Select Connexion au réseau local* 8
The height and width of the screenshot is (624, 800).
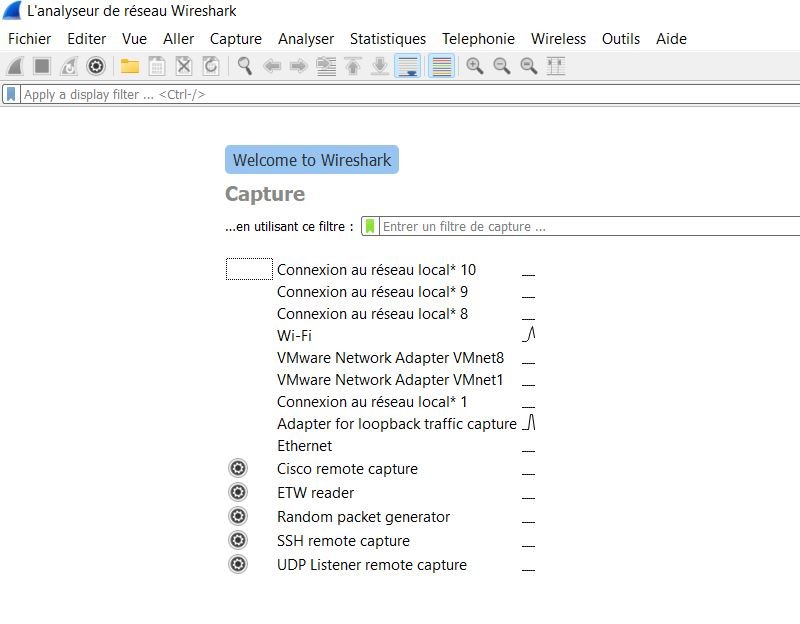372,313
